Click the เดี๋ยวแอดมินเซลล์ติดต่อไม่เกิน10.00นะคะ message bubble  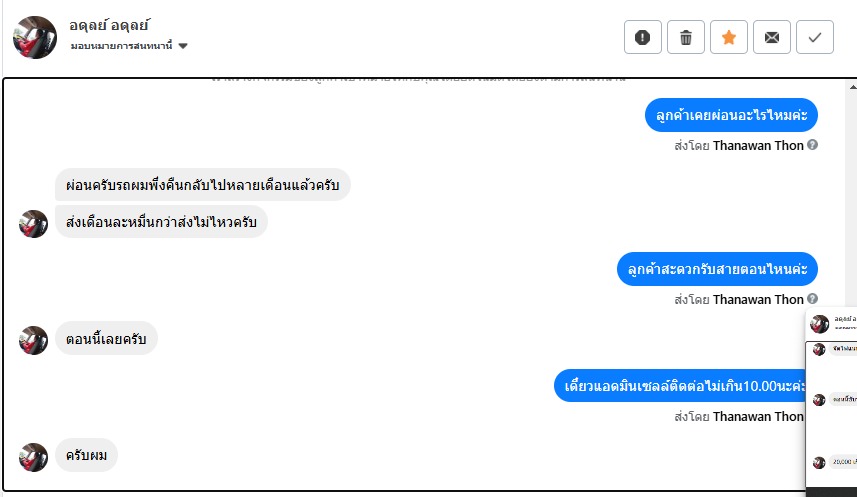pos(686,386)
